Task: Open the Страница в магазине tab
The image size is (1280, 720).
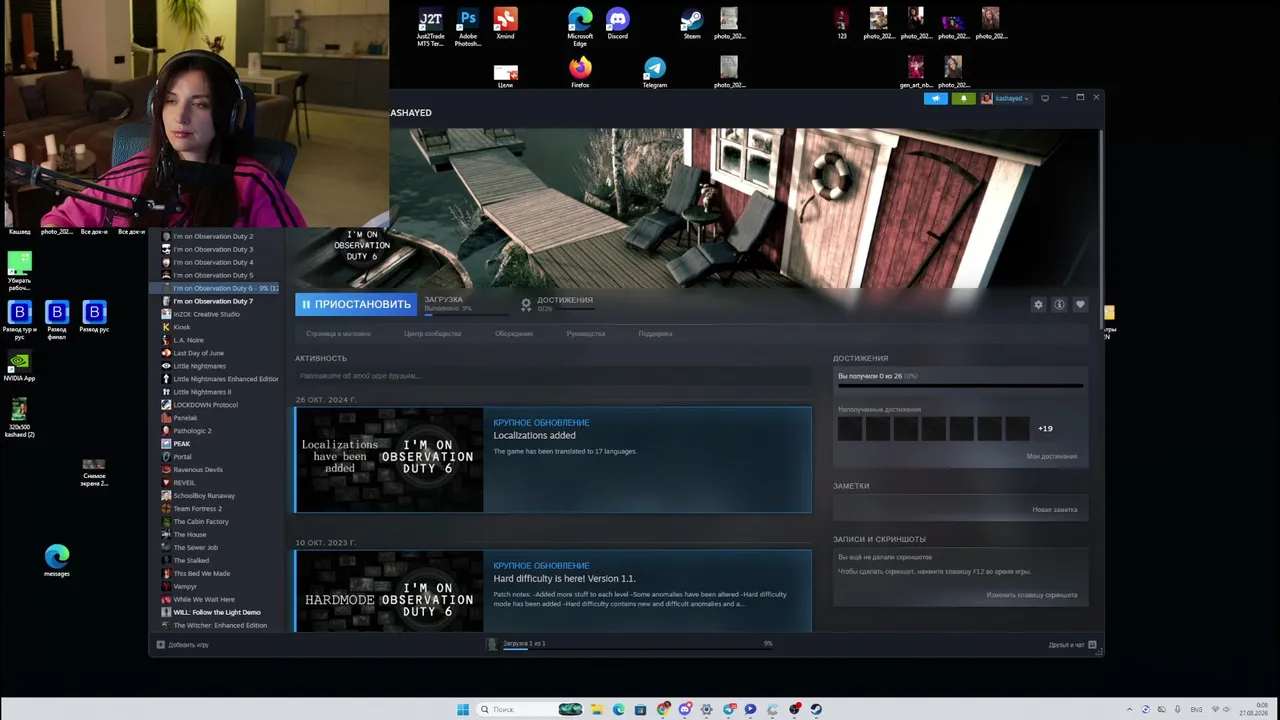Action: [x=338, y=333]
